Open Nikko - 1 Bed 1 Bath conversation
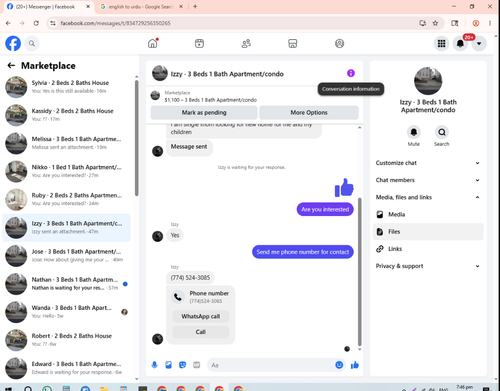 pos(67,171)
